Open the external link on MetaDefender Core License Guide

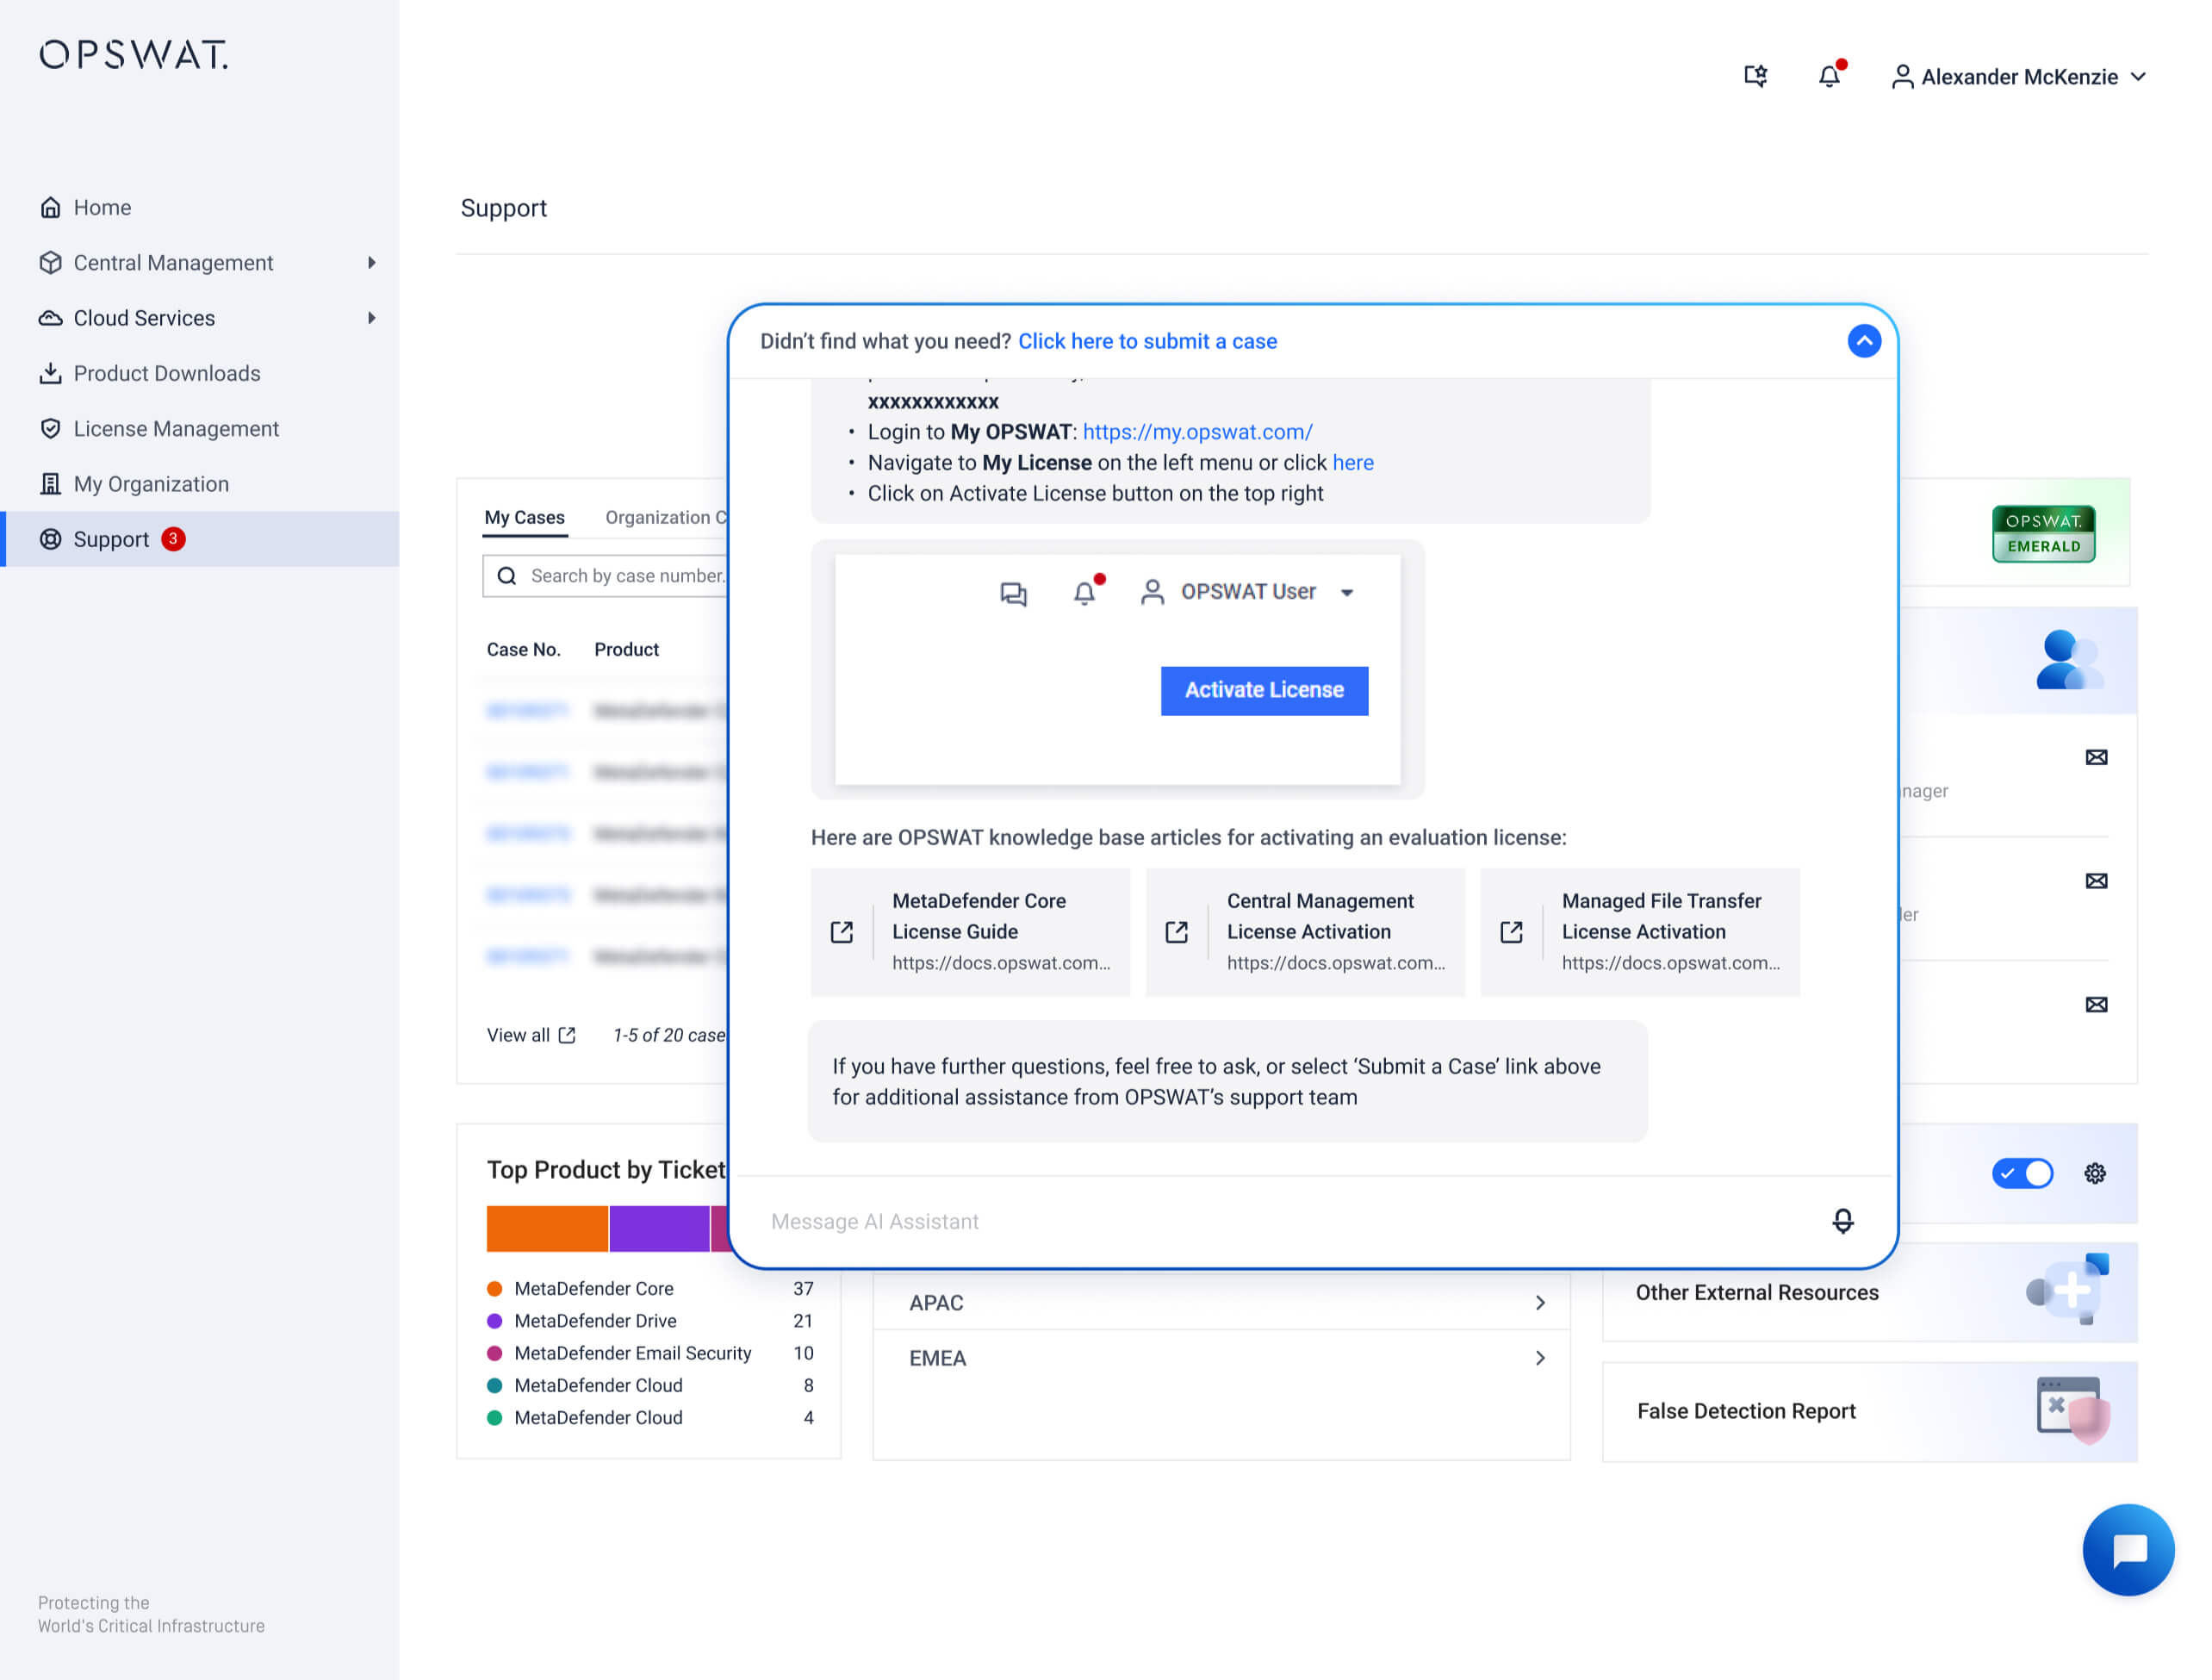842,931
